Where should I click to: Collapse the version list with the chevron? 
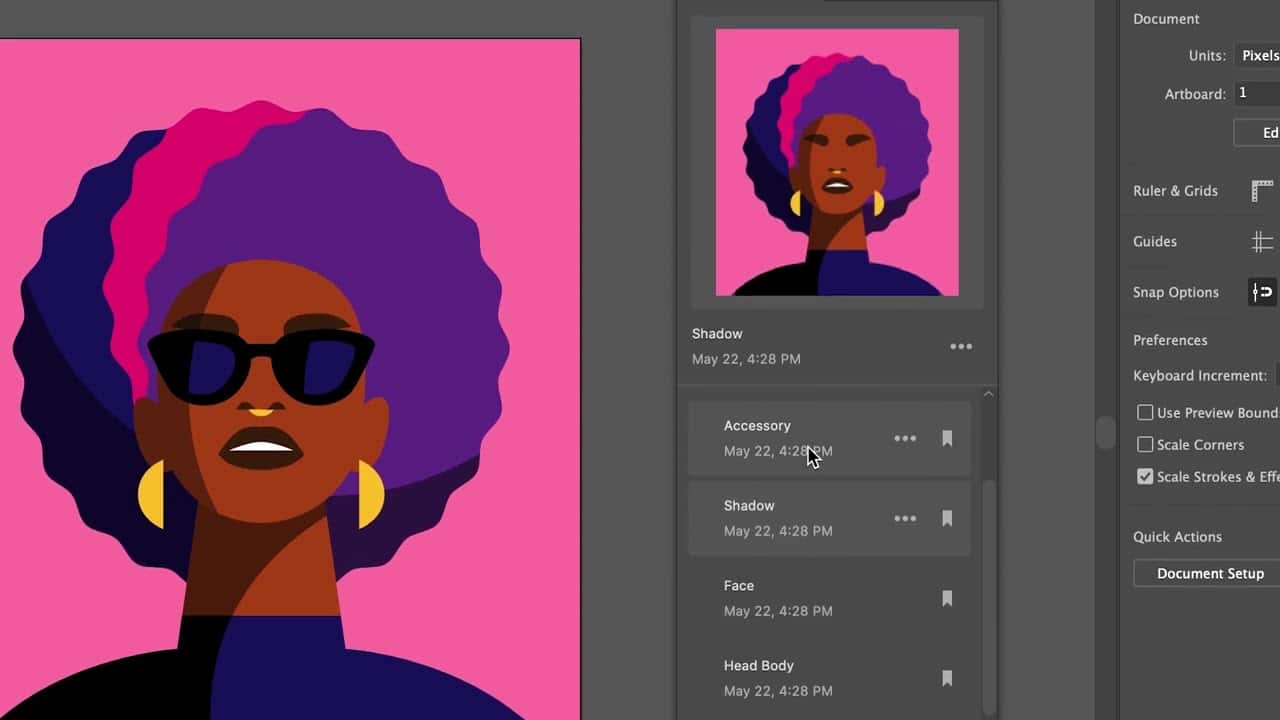pos(988,393)
